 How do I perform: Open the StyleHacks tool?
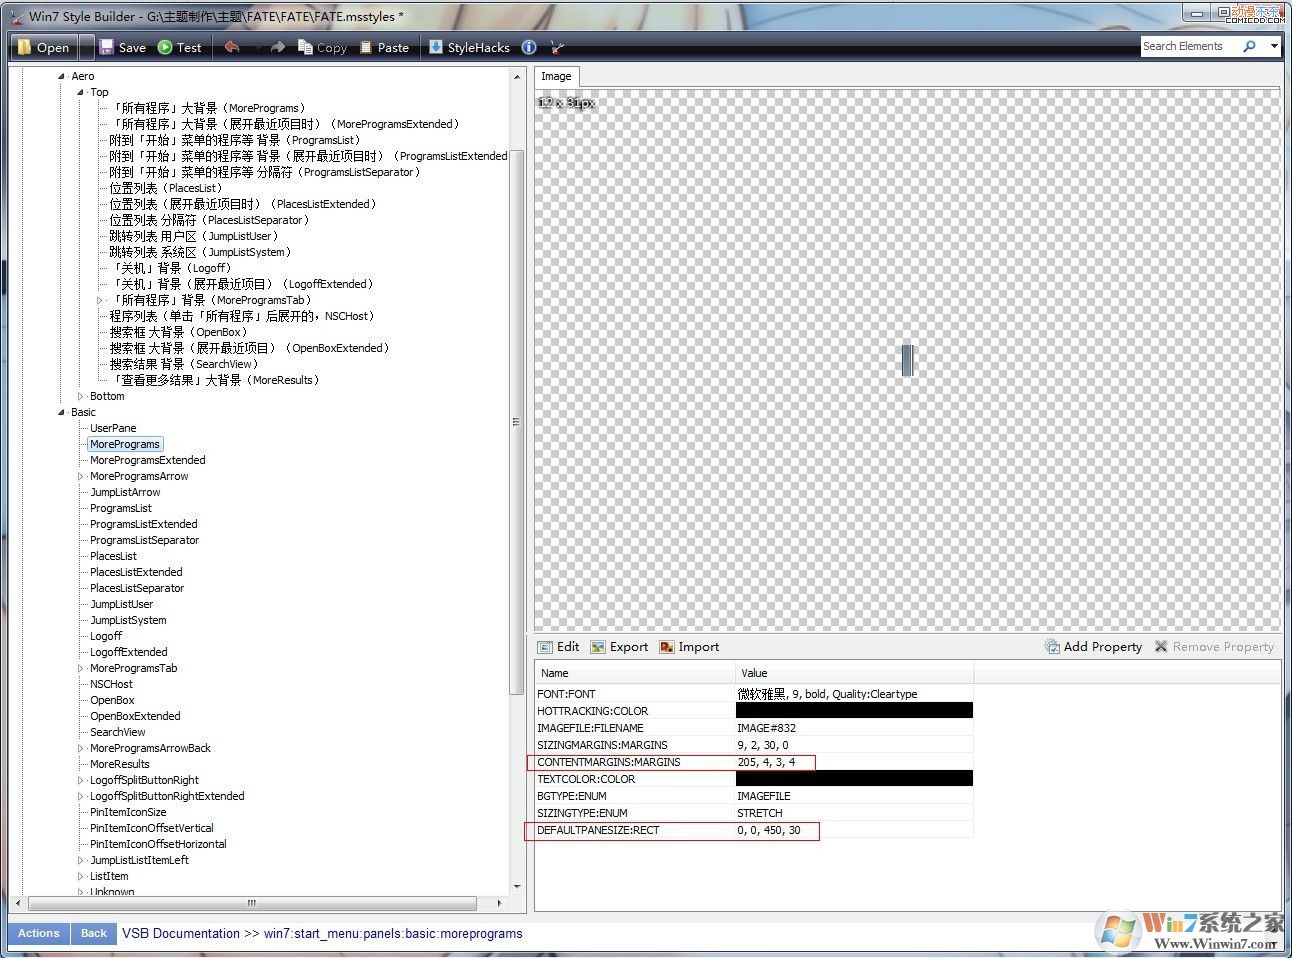point(469,46)
